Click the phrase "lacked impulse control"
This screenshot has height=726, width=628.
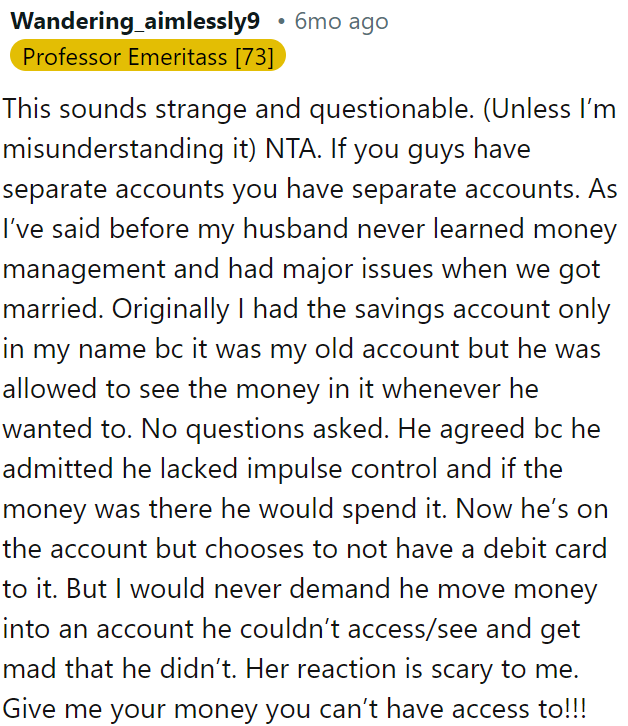click(x=299, y=469)
